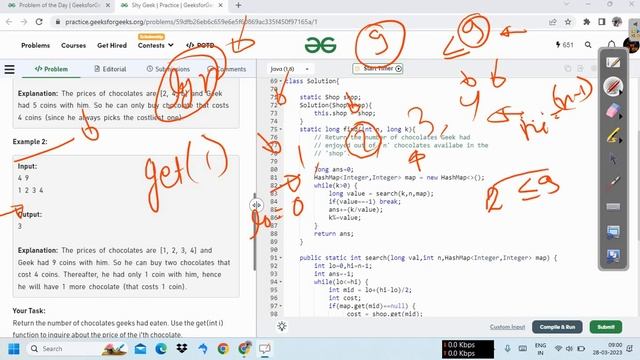The height and width of the screenshot is (360, 640).
Task: Select the yellow highlighter tool
Action: [613, 135]
